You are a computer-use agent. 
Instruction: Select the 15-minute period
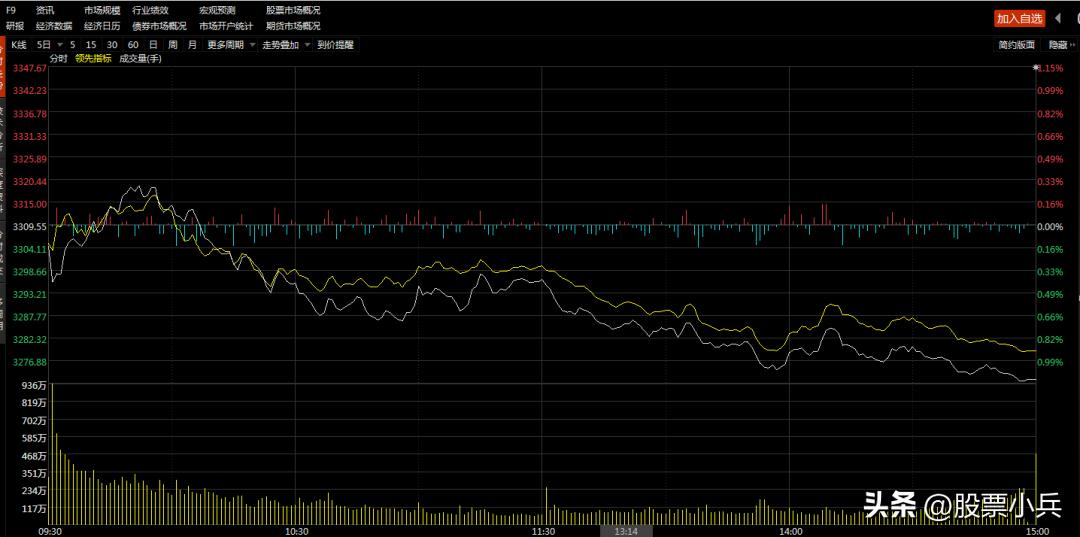click(x=92, y=45)
